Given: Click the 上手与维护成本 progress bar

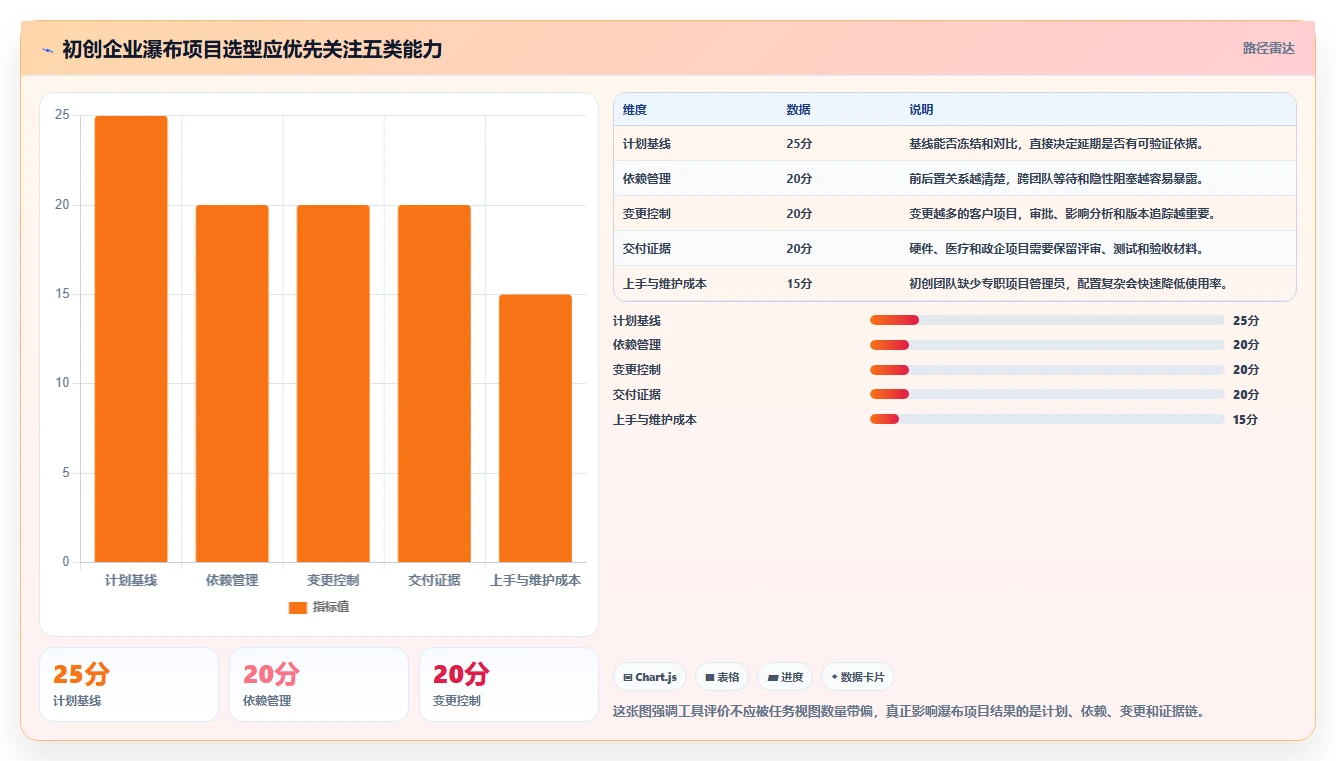Looking at the screenshot, I should (1047, 419).
